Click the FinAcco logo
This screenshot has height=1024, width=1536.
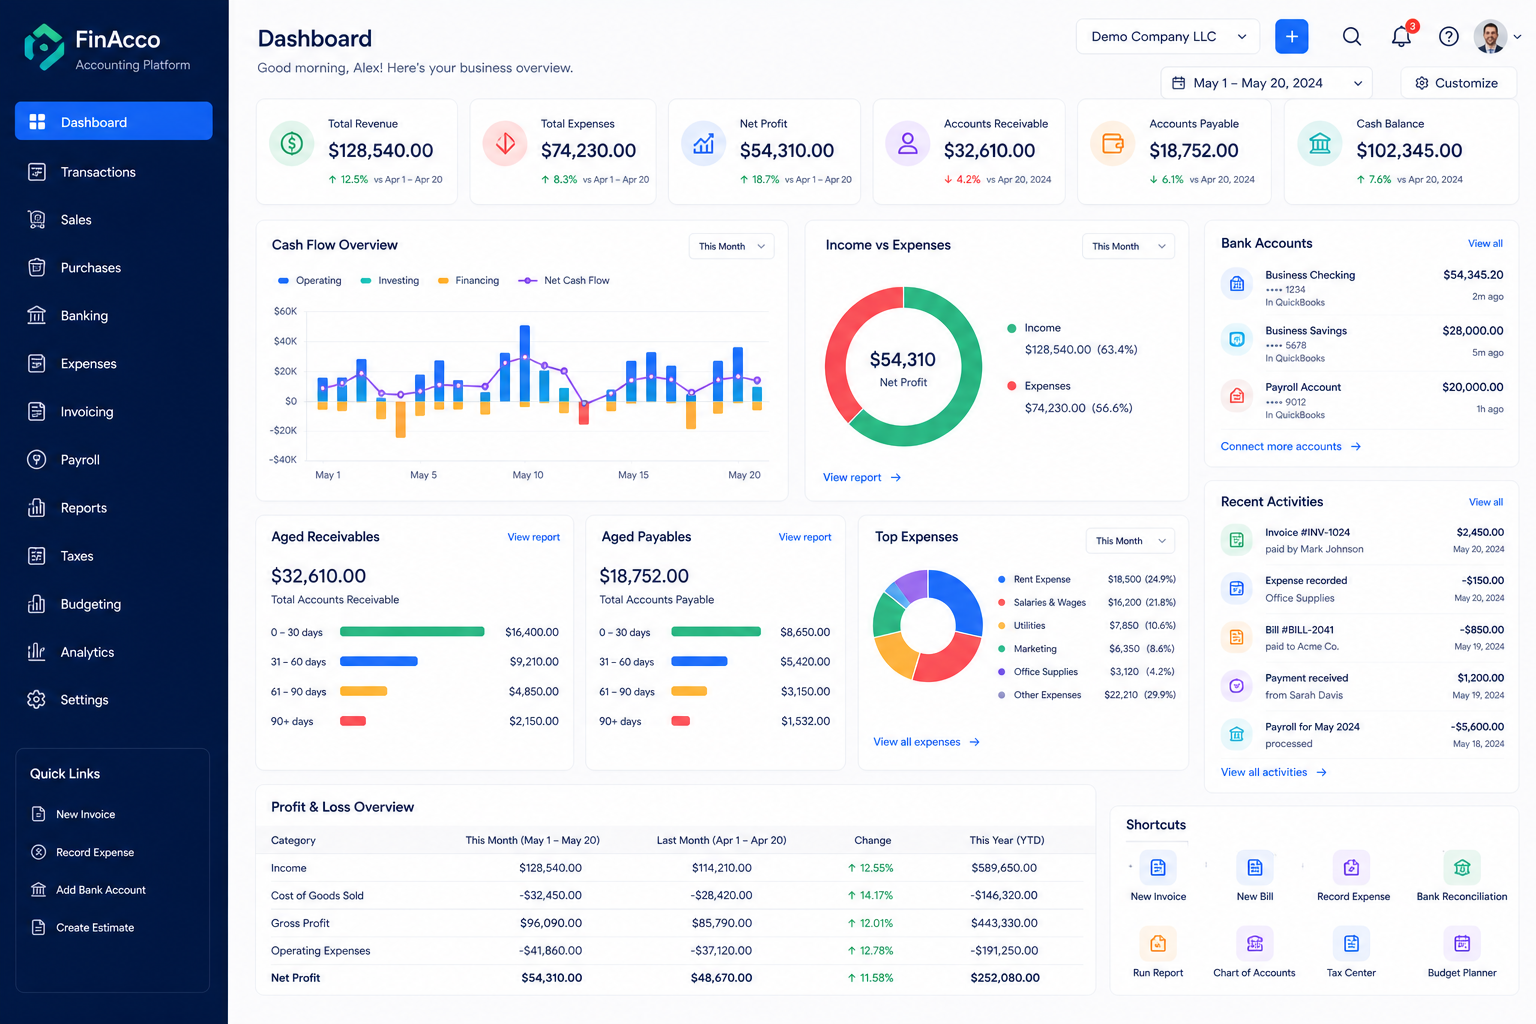pos(107,47)
